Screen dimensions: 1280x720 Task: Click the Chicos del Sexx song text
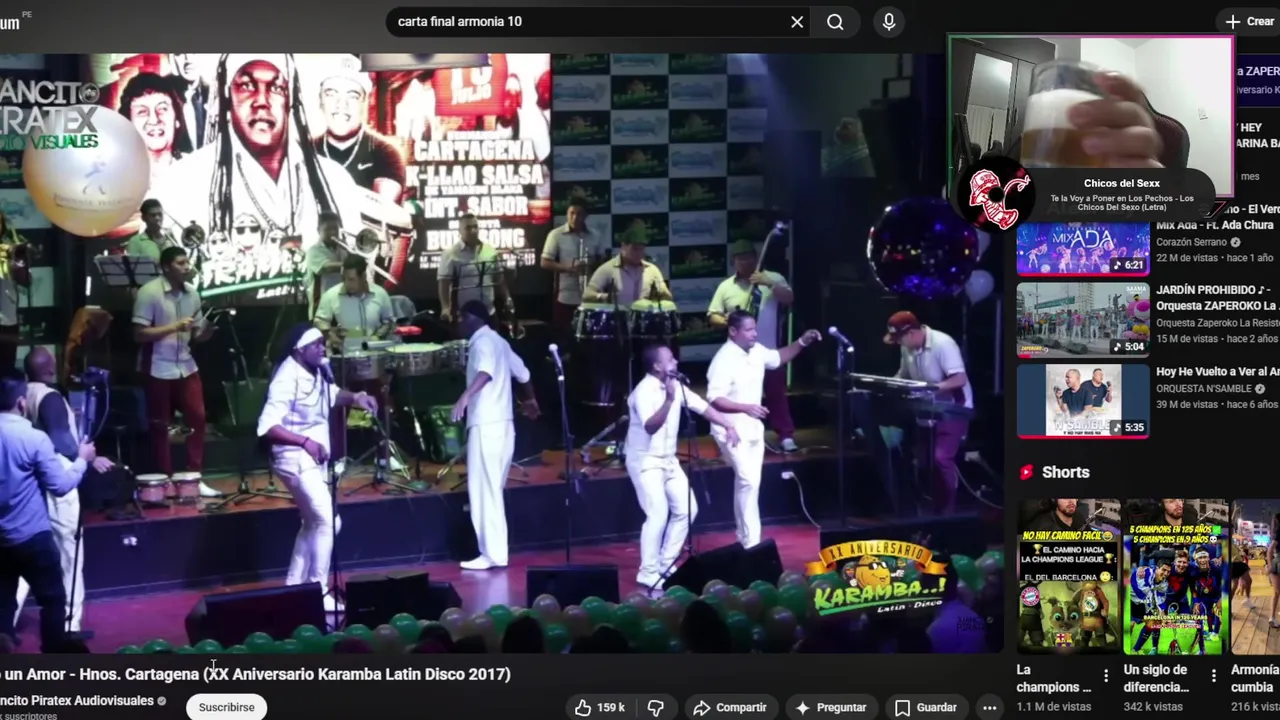[x=1122, y=203]
